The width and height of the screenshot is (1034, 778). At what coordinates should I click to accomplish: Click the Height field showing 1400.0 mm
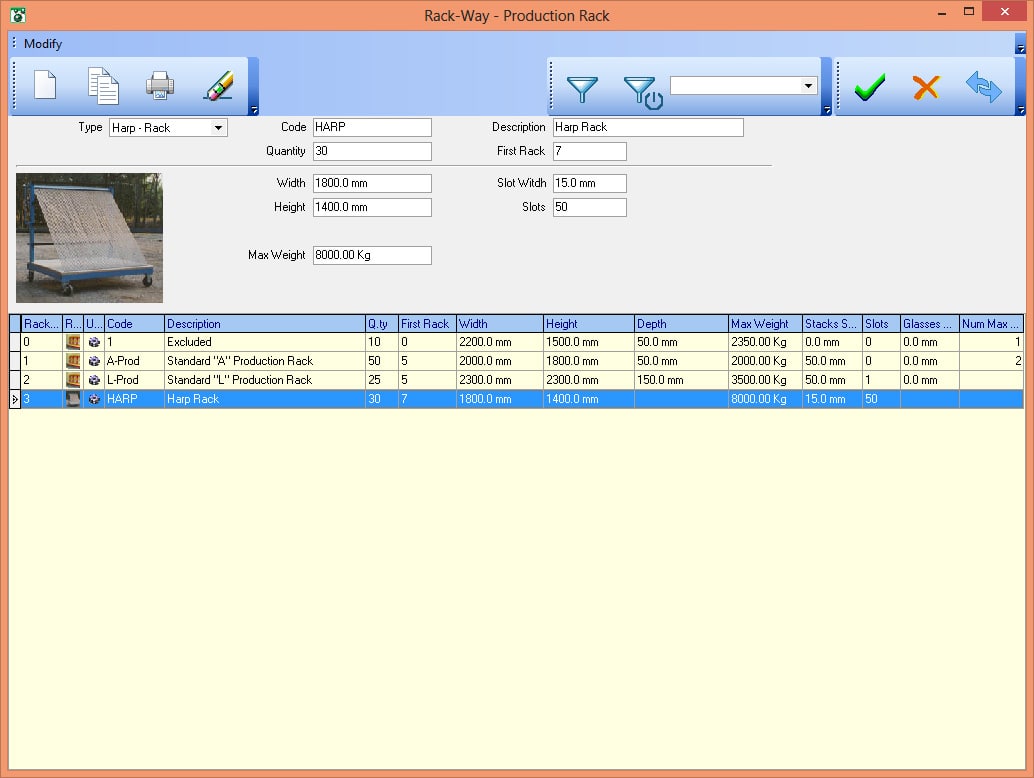(x=372, y=207)
